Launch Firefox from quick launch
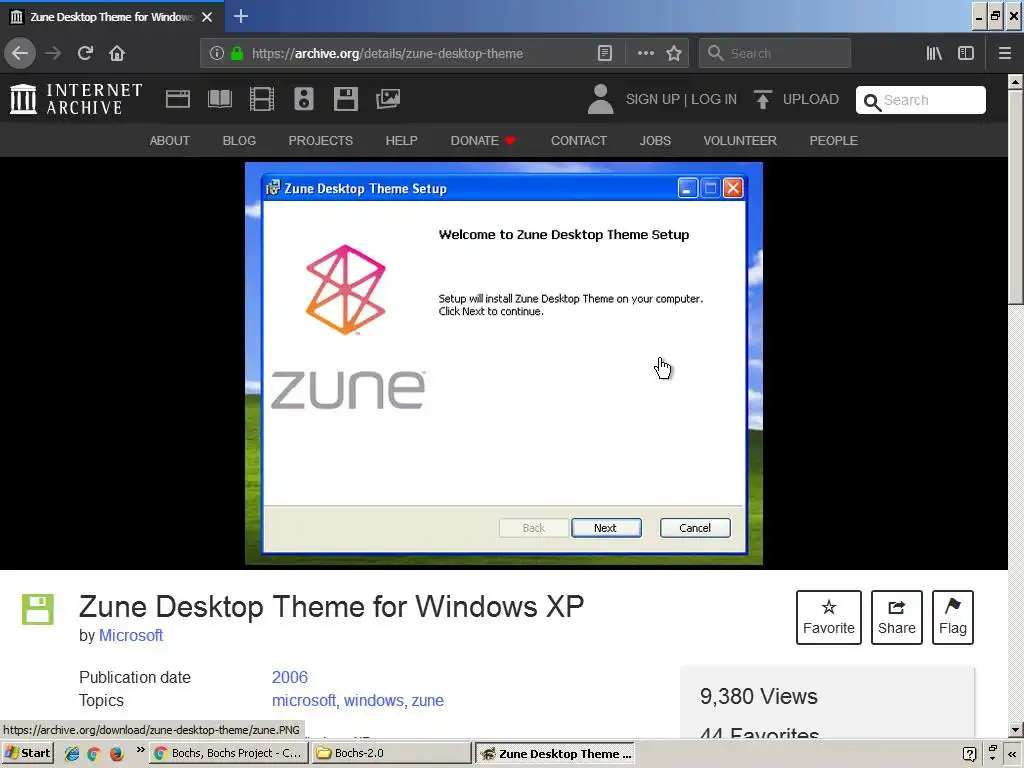 [116, 754]
